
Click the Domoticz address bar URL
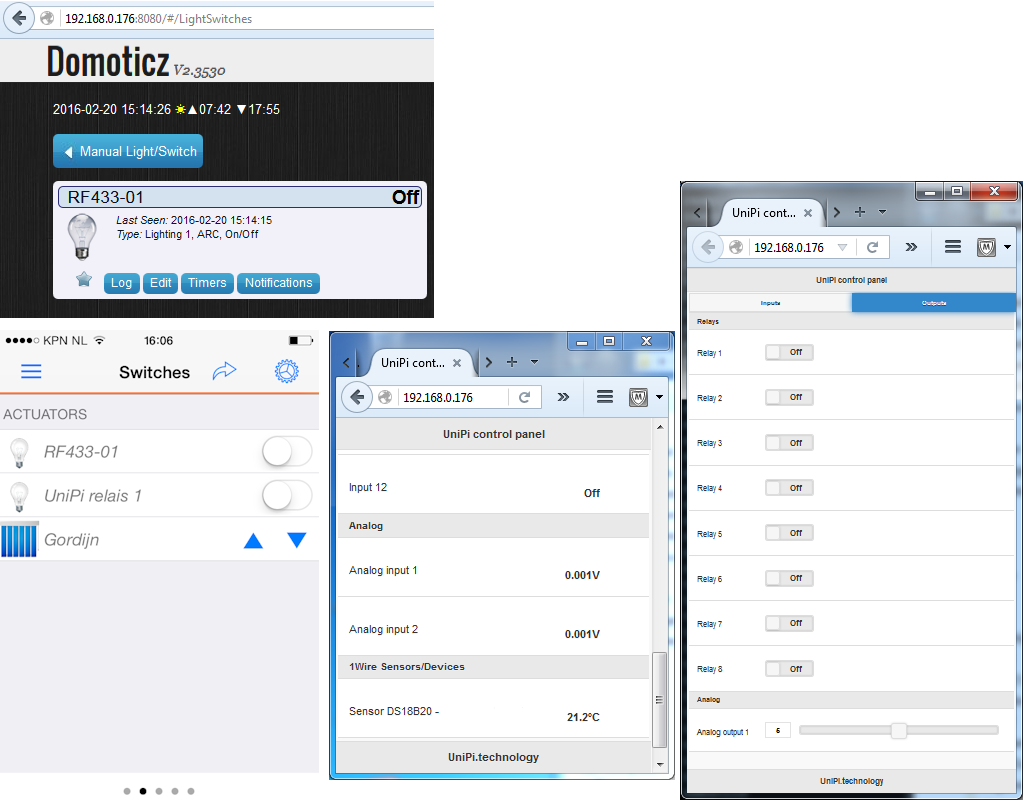(159, 19)
